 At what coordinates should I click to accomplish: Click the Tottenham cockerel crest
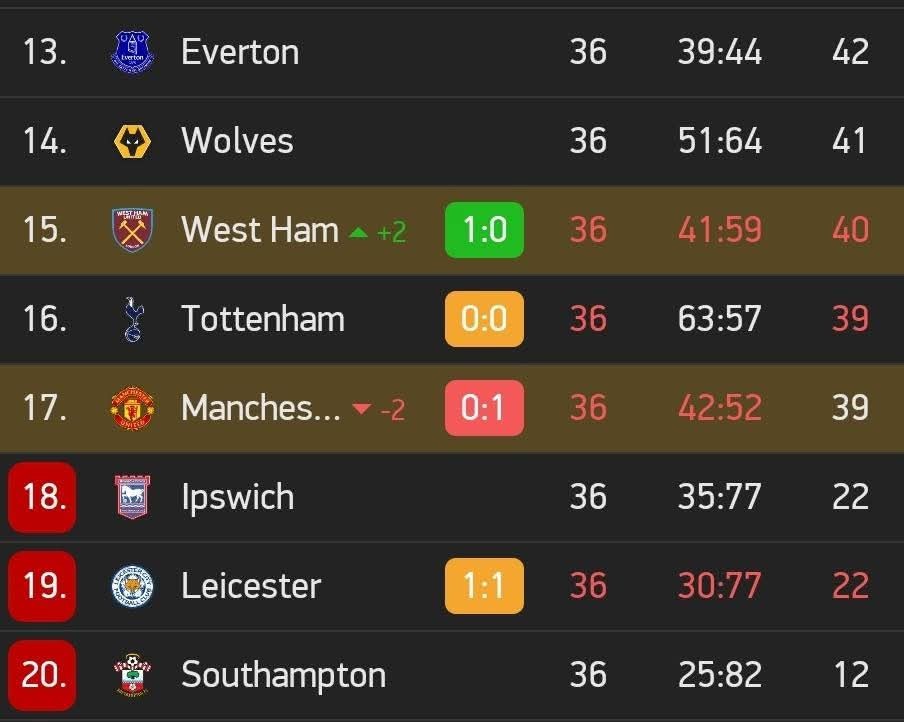tap(133, 319)
